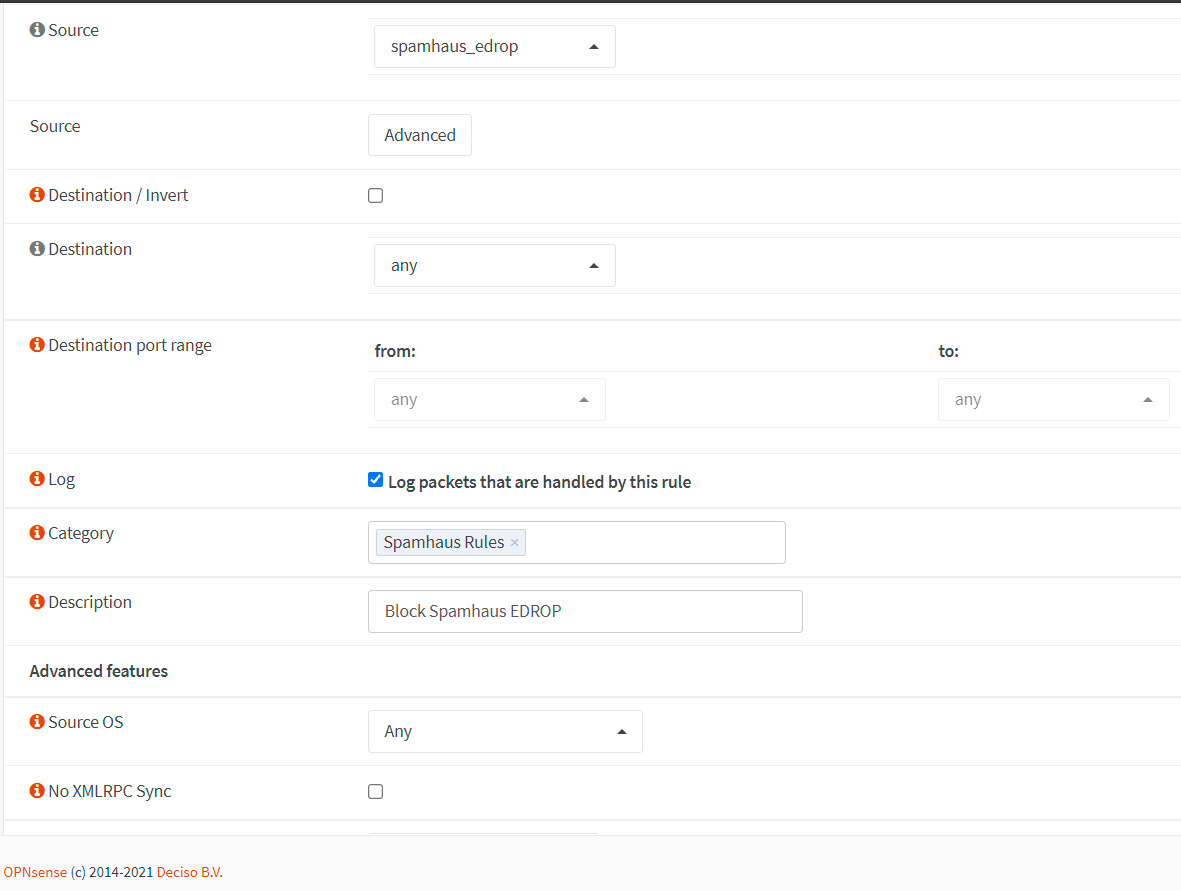Click the gray info icon beside Destination

37,249
